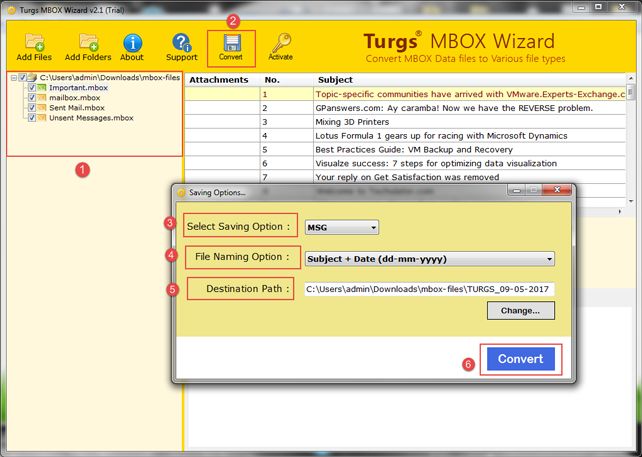The height and width of the screenshot is (457, 642).
Task: Uncheck the mailbox.mbox checkbox
Action: [x=32, y=98]
